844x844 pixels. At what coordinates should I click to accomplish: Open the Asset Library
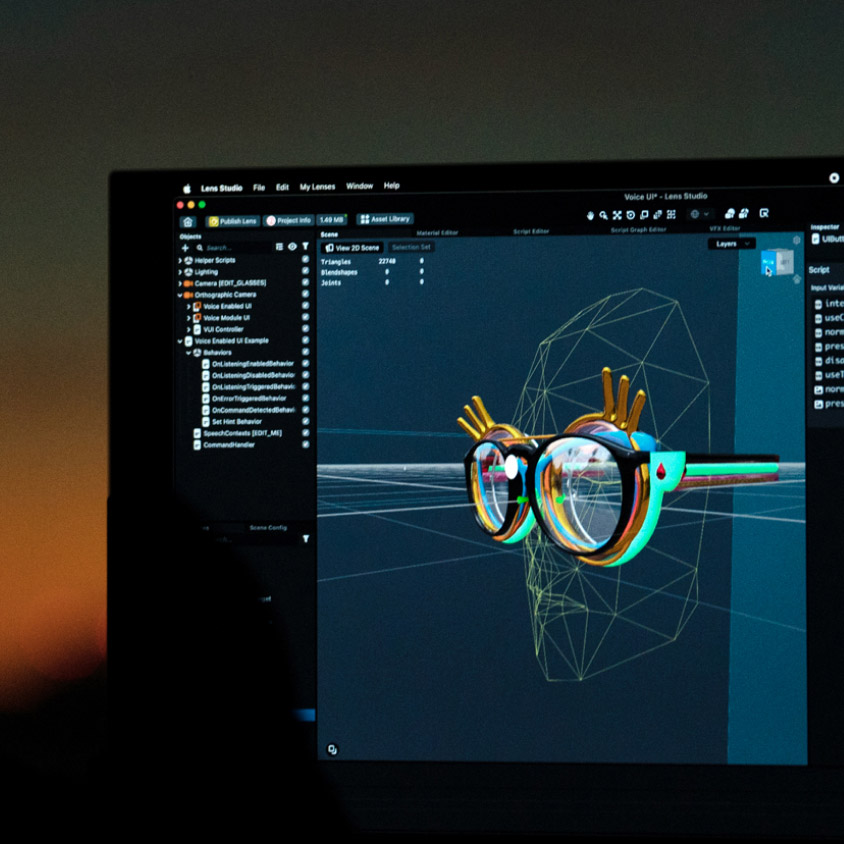[385, 219]
